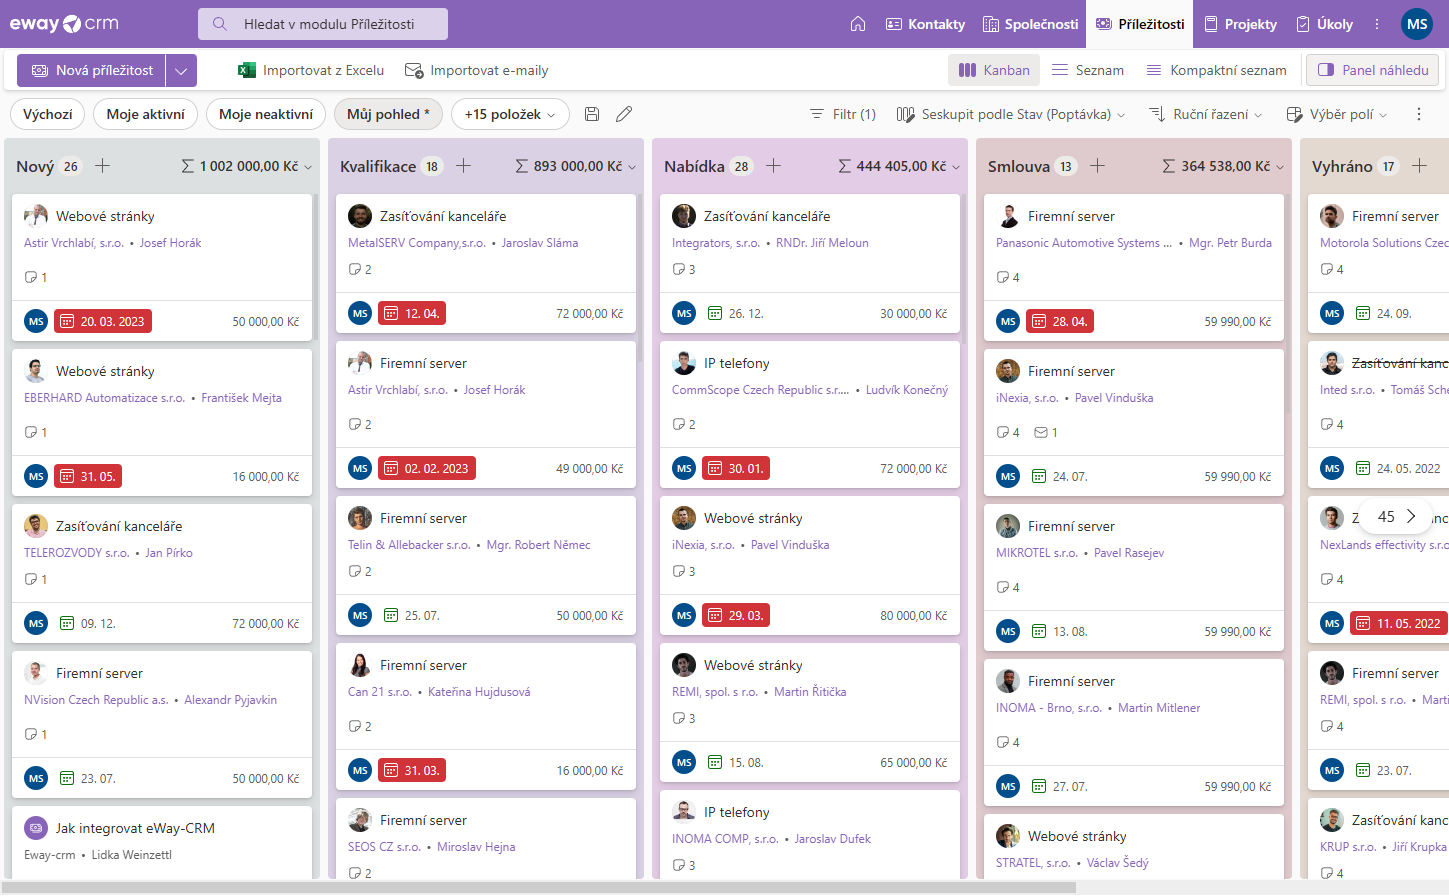Open the top bar more options menu
Image resolution: width=1449 pixels, height=896 pixels.
coord(1377,24)
